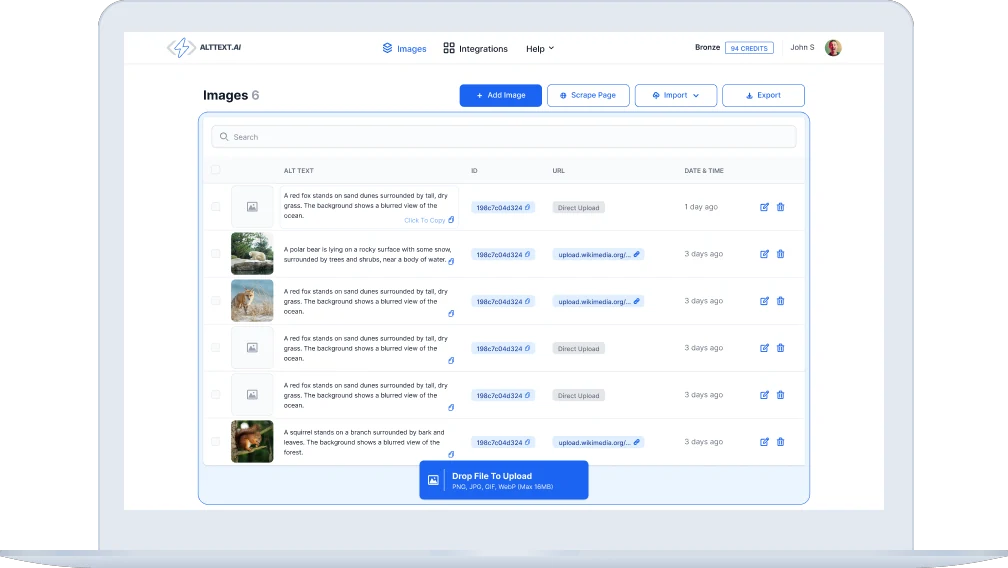The image size is (1008, 568).
Task: Click the Scrape Page button
Action: pyautogui.click(x=588, y=95)
